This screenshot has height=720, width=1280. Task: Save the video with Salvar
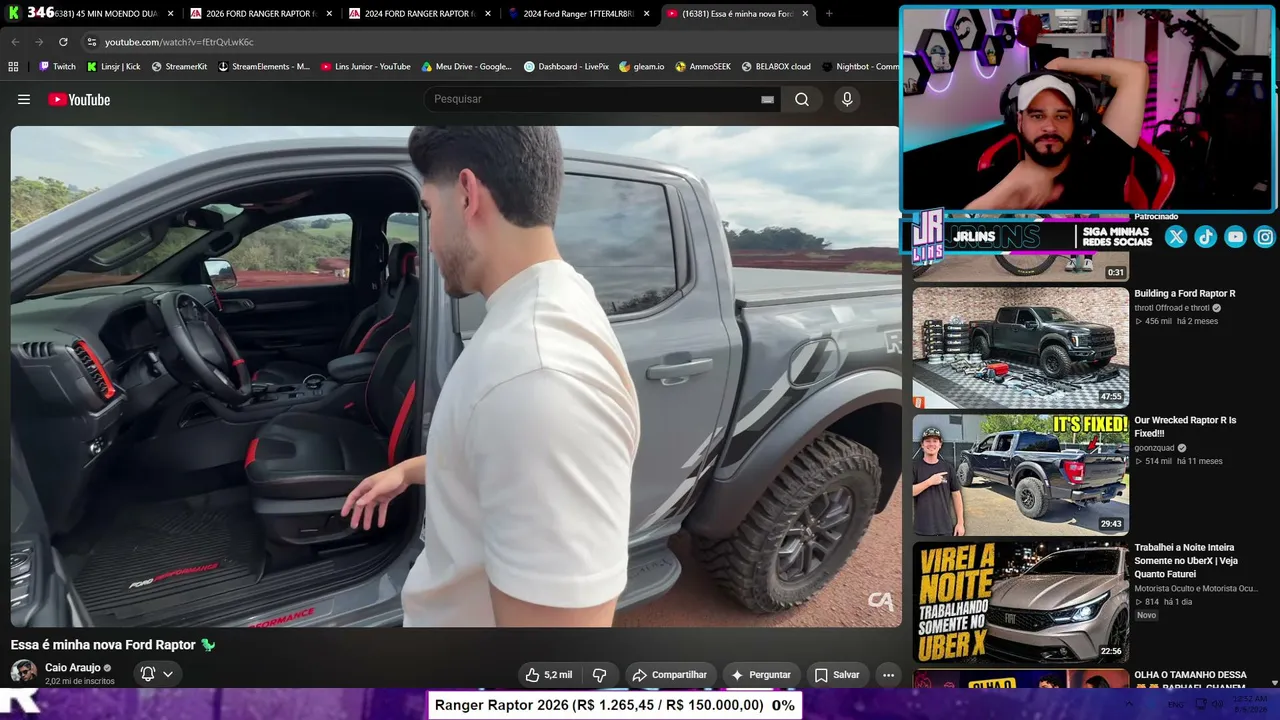(x=837, y=675)
